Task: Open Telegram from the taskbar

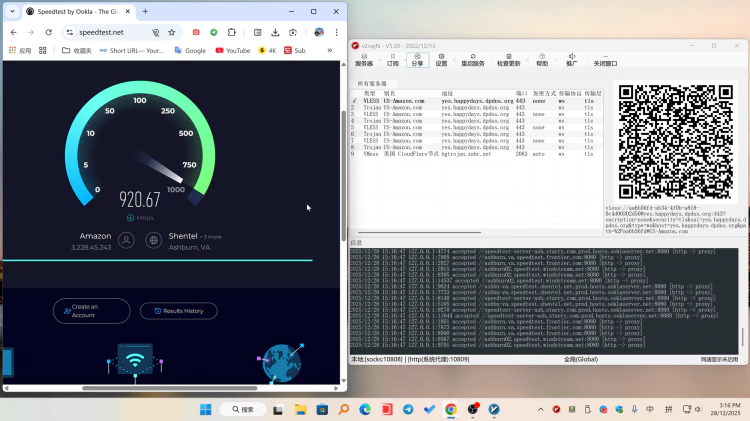Action: [x=408, y=410]
